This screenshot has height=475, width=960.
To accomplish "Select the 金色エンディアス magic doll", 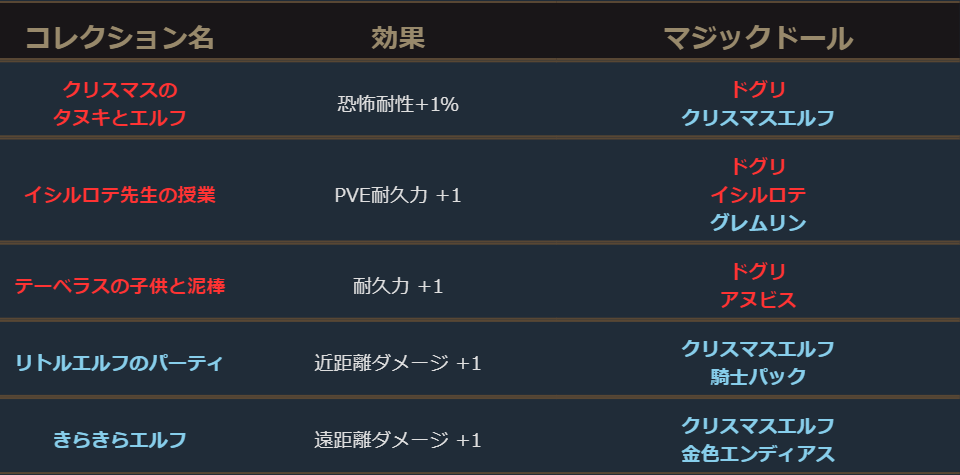I will [x=758, y=454].
